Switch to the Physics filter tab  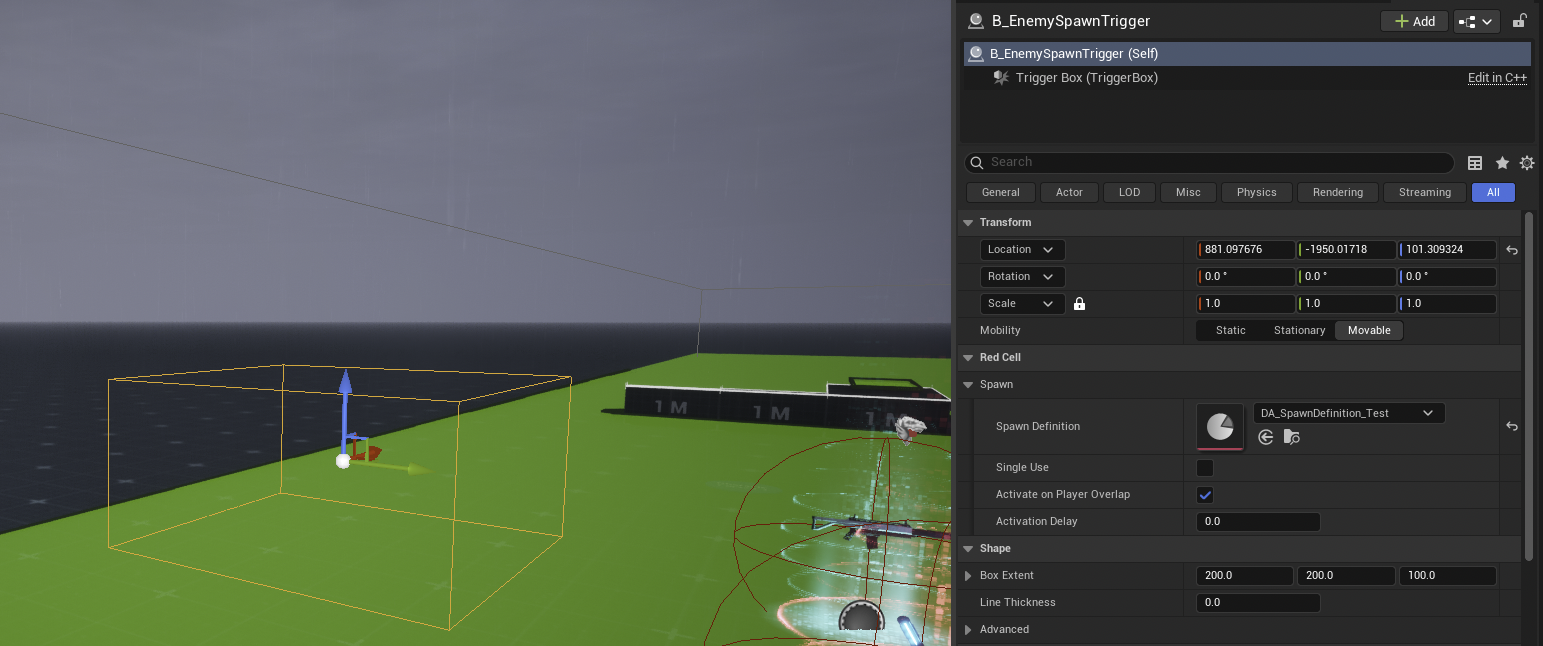(x=1256, y=192)
